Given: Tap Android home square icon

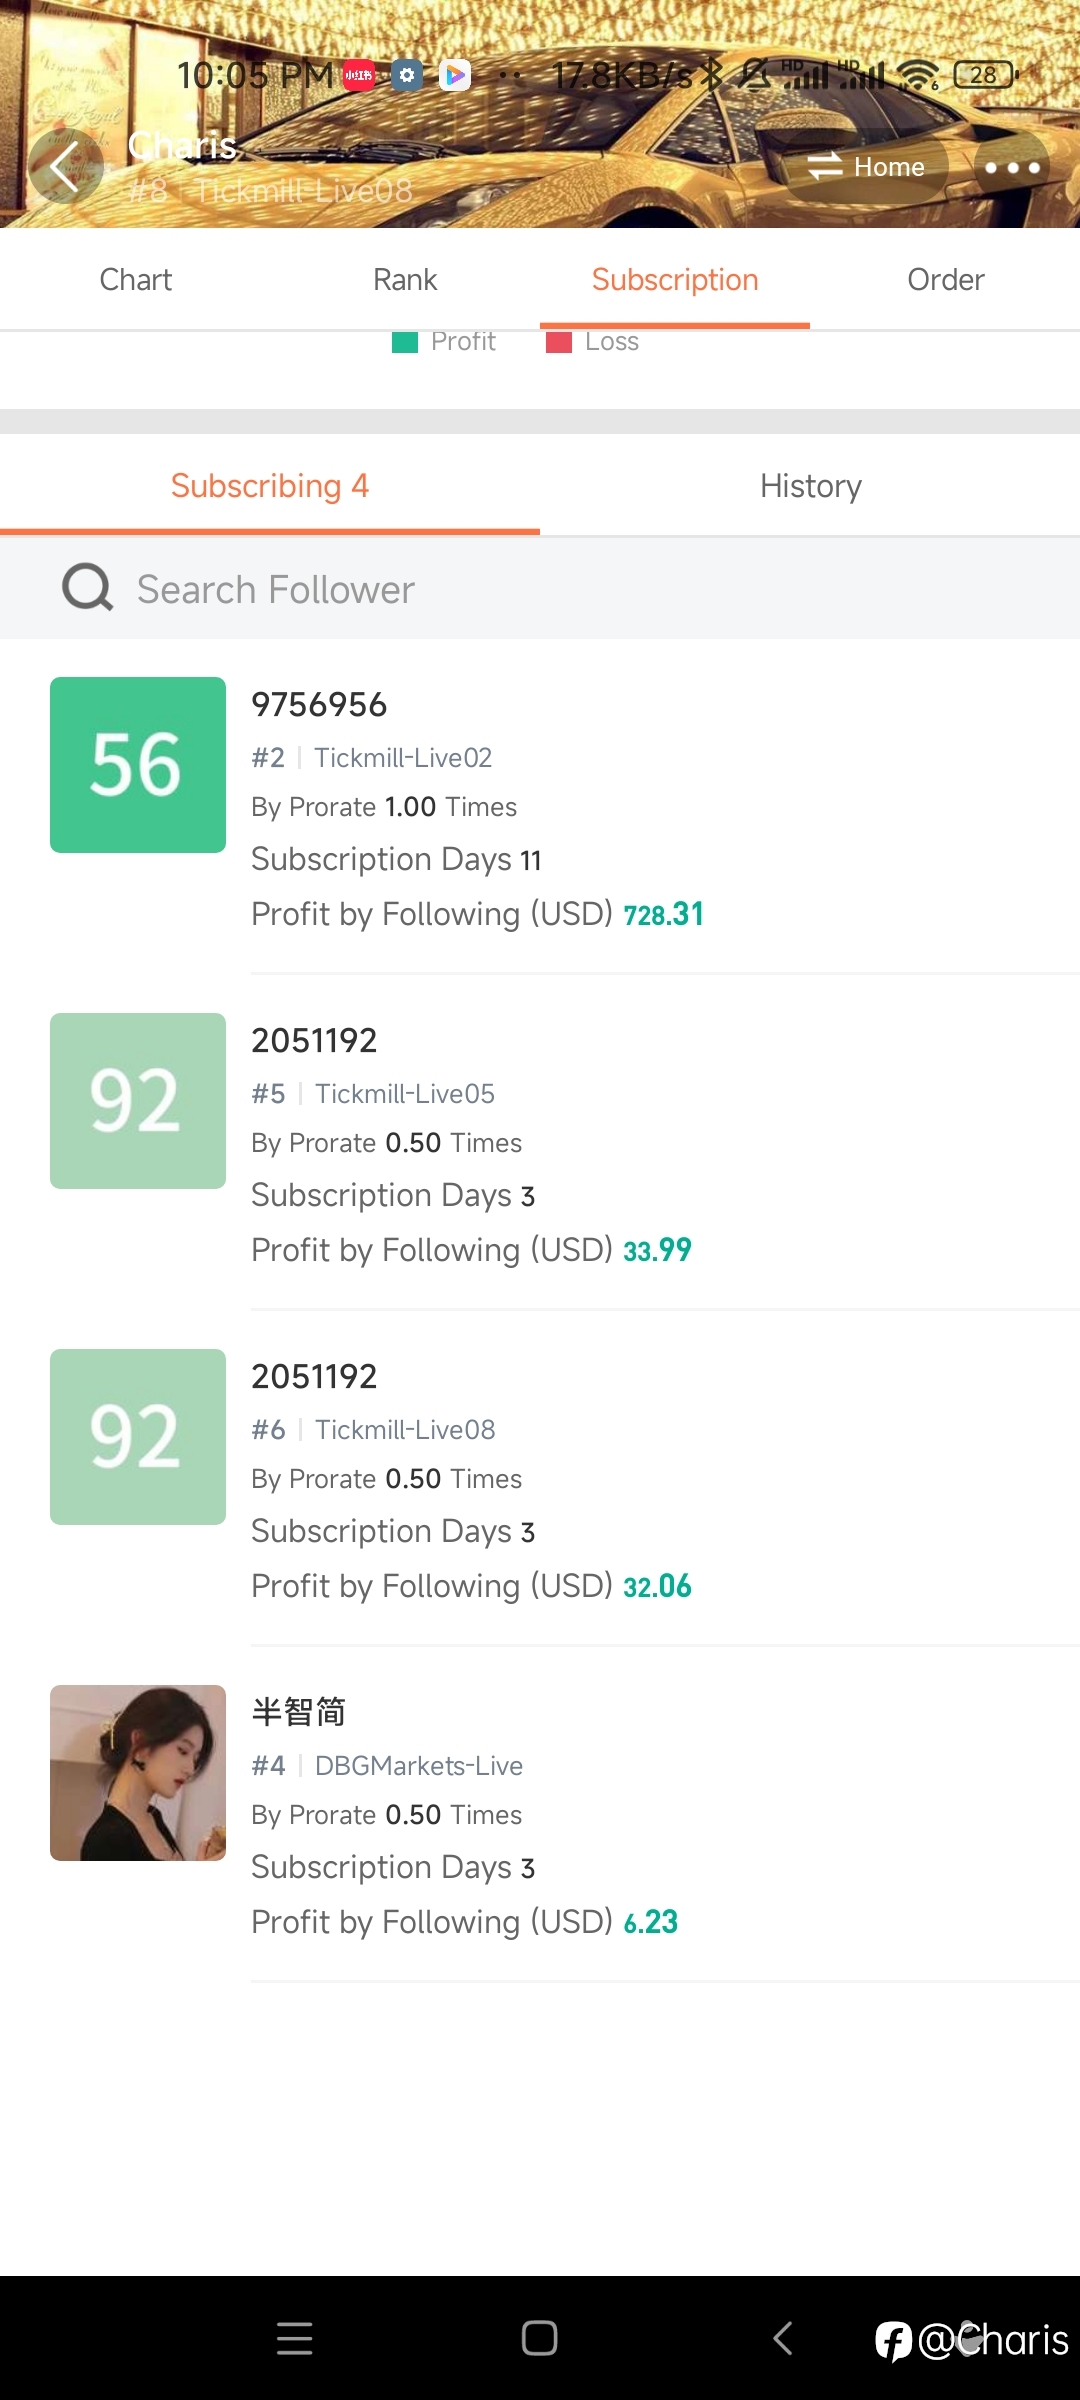Looking at the screenshot, I should click(x=540, y=2338).
